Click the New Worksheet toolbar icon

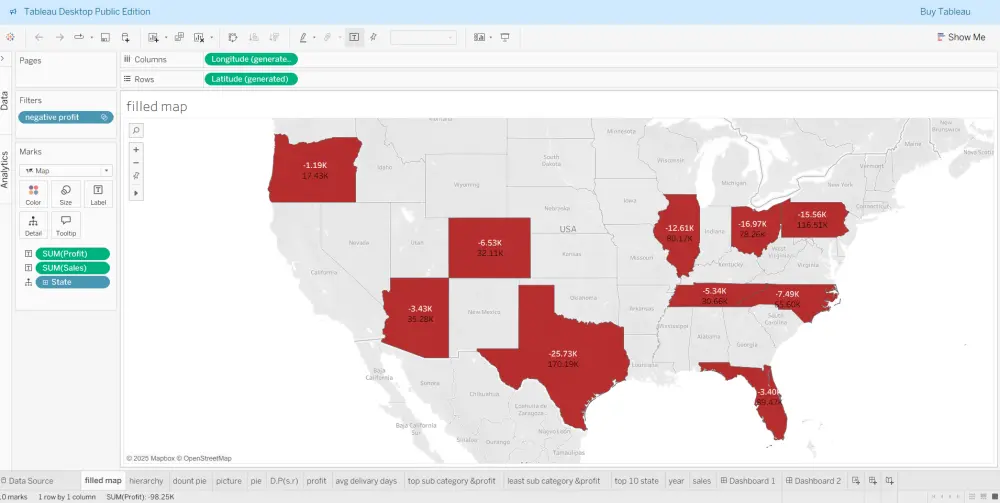153,38
